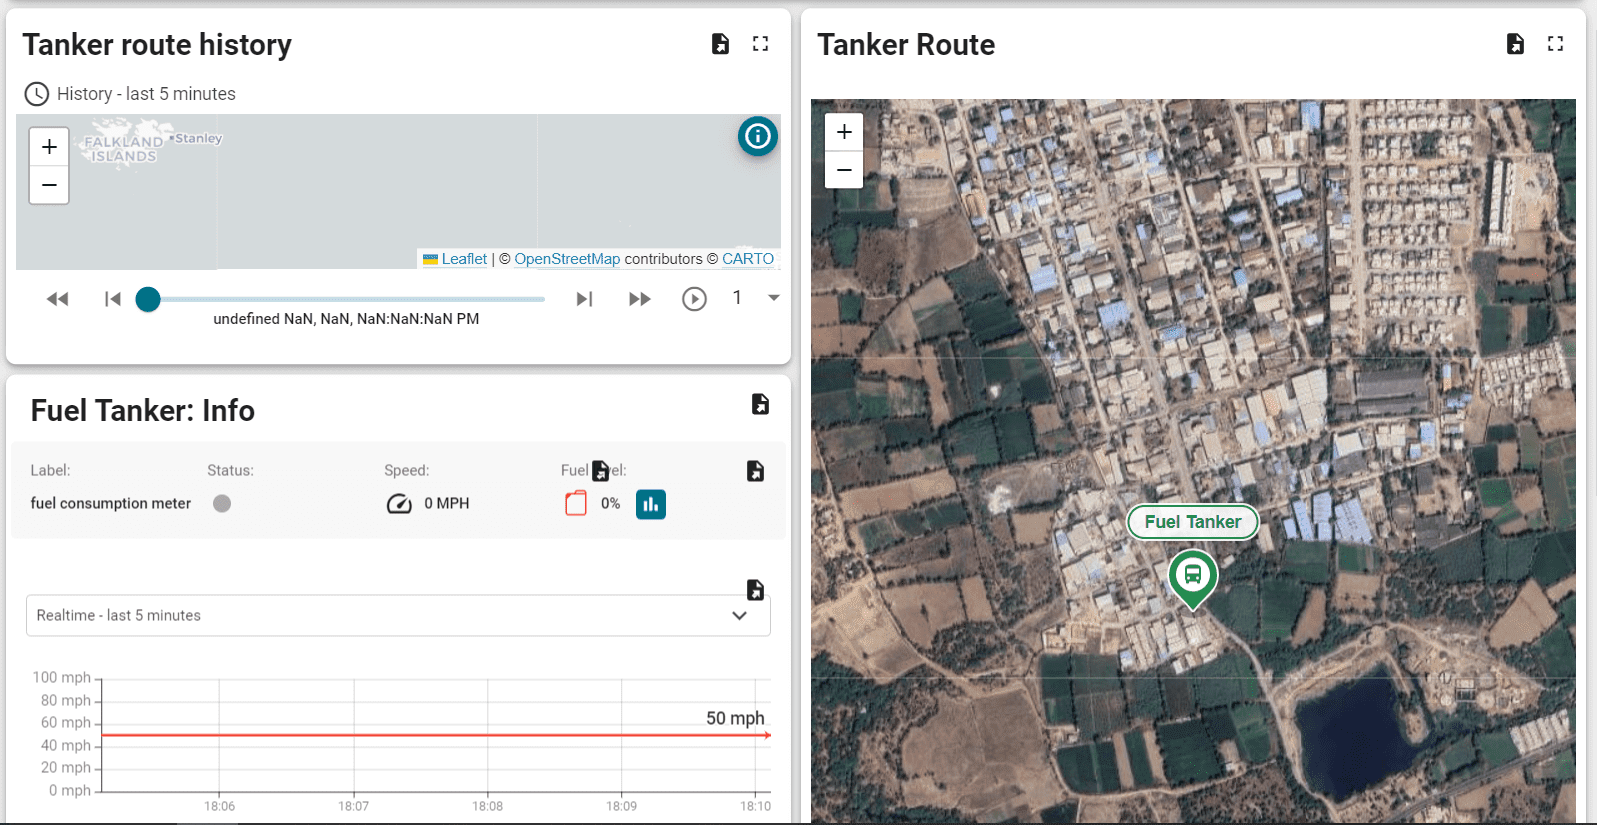Click the '0%' fuel level value
The image size is (1597, 825).
[x=611, y=503]
